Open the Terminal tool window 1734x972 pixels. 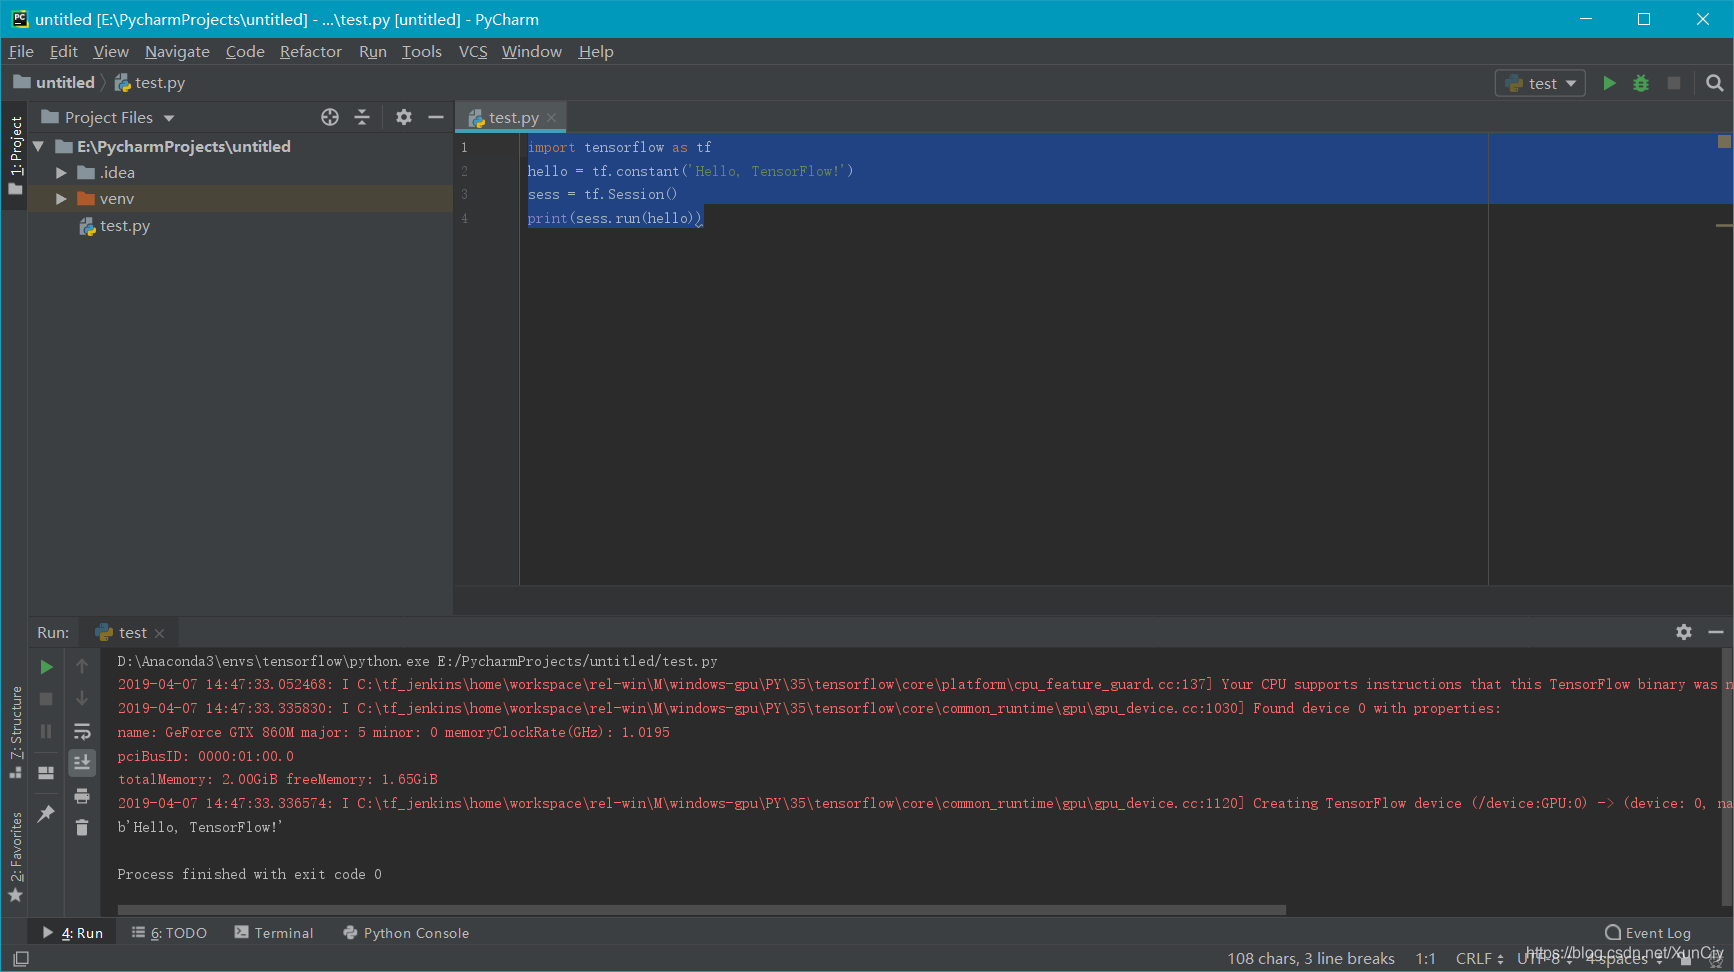(x=274, y=932)
